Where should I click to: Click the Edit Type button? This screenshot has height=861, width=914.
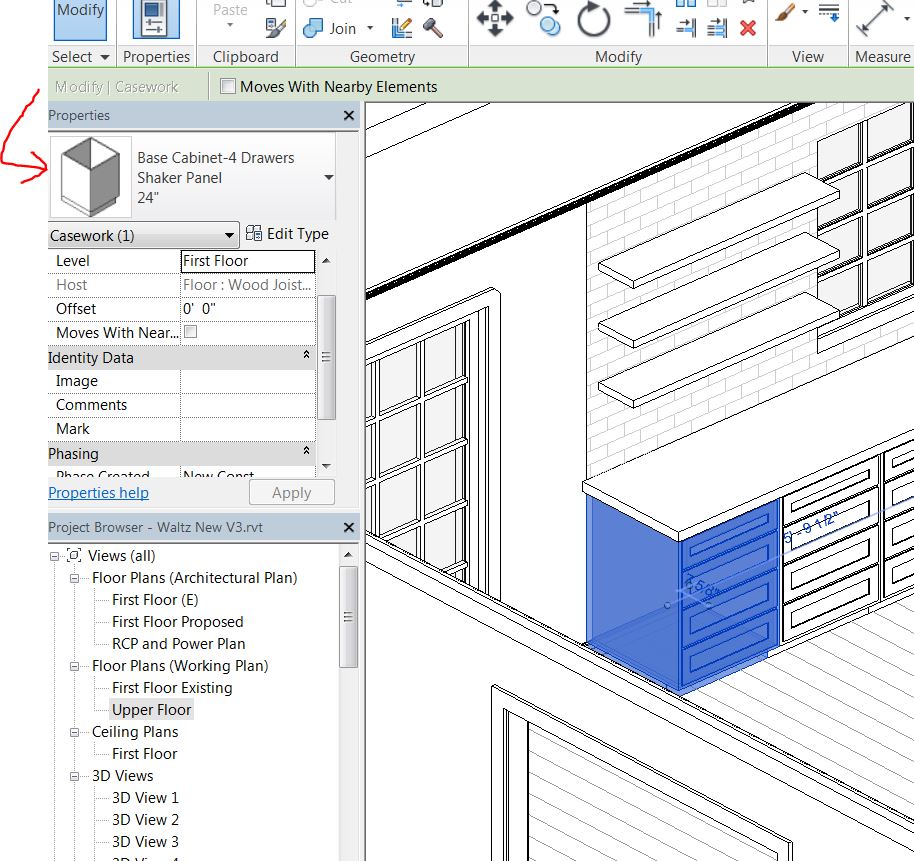287,234
